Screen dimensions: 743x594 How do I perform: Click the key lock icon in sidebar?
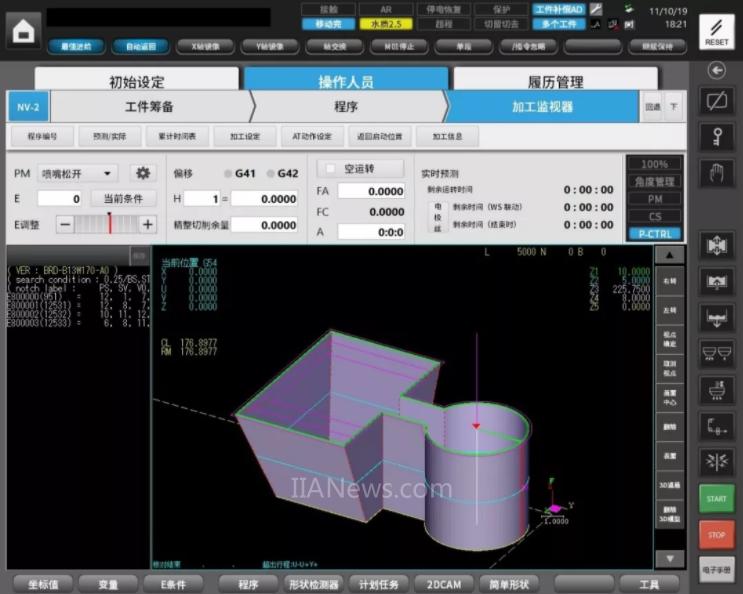click(716, 136)
